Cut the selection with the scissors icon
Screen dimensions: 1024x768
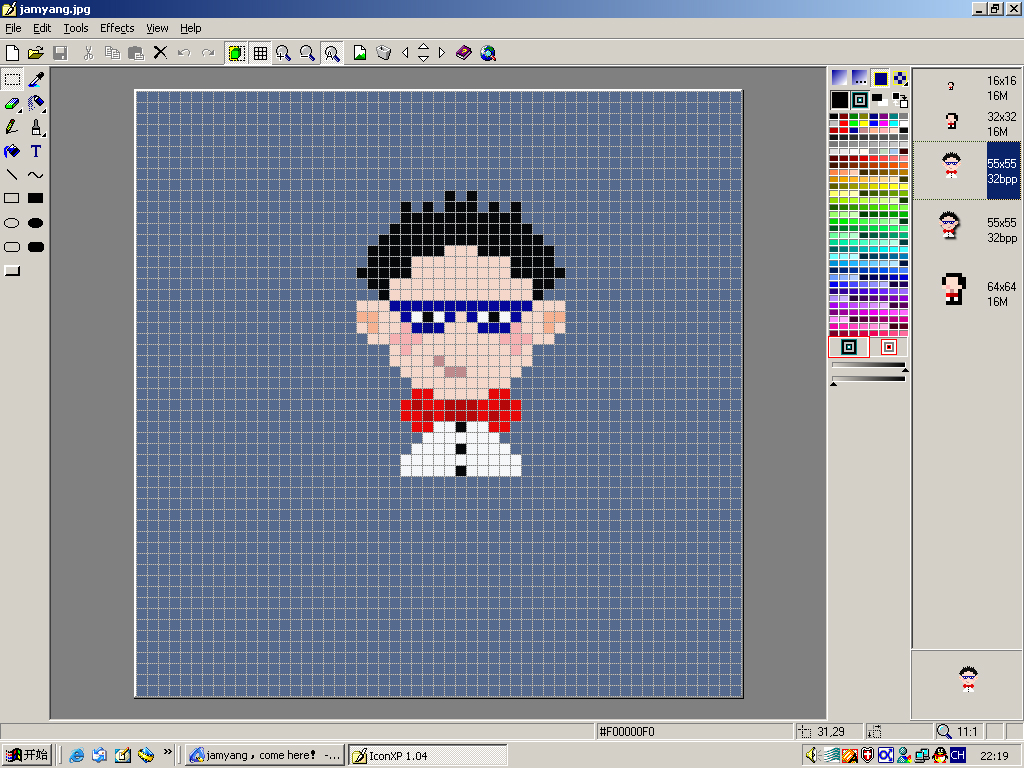point(89,53)
